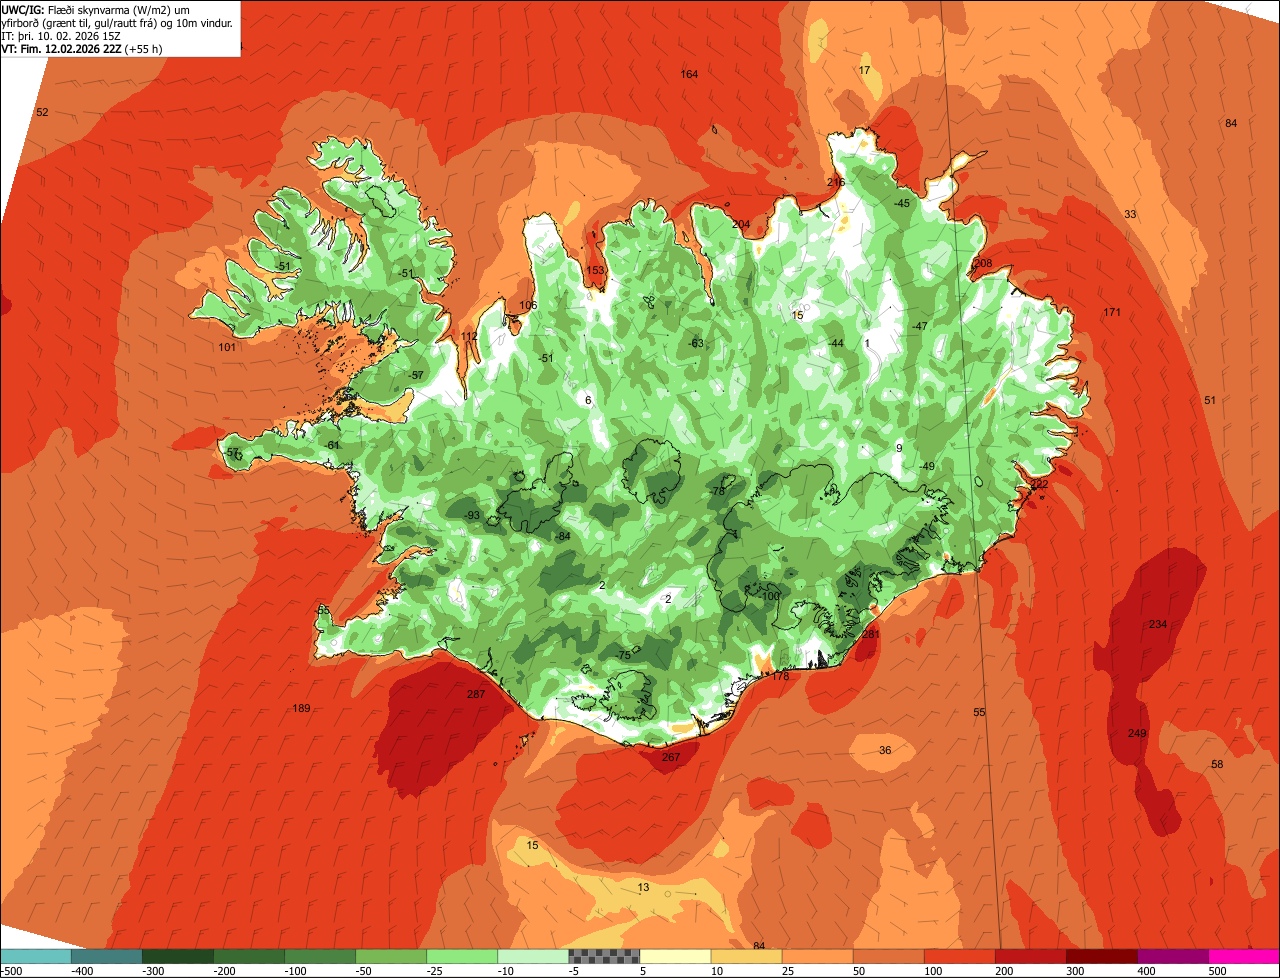This screenshot has height=978, width=1280.
Task: Select the pale green legend swatch from -10 to -5
Action: pyautogui.click(x=533, y=956)
